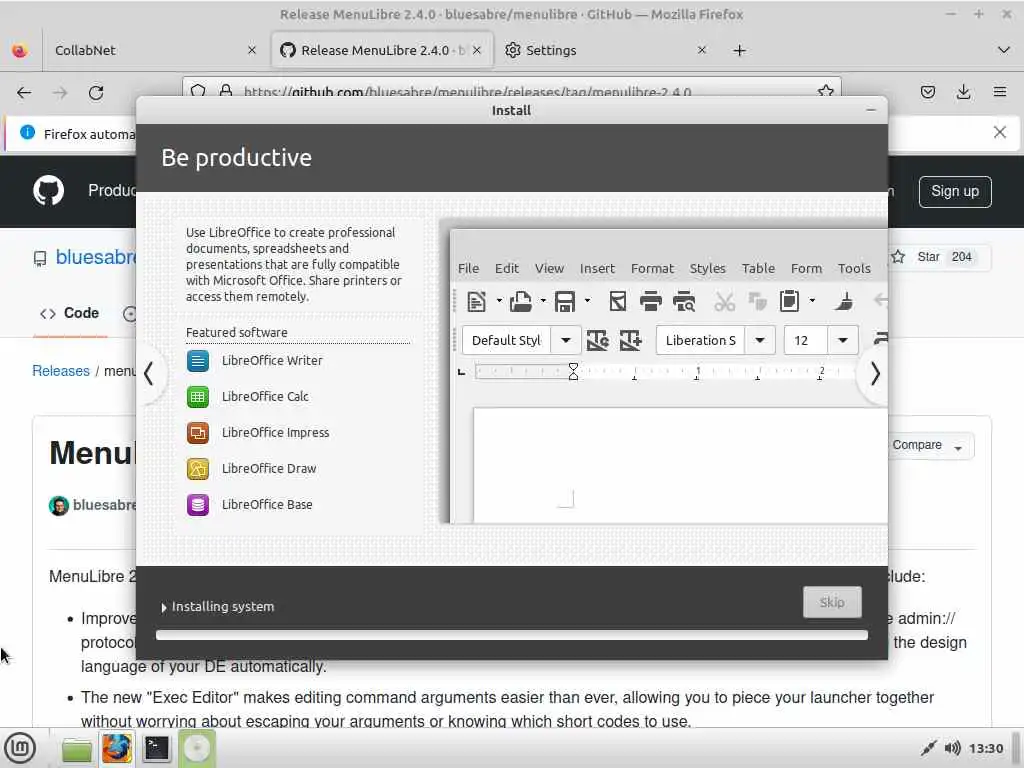Click Sign up on the GitHub page
Viewport: 1024px width, 768px height.
click(955, 191)
